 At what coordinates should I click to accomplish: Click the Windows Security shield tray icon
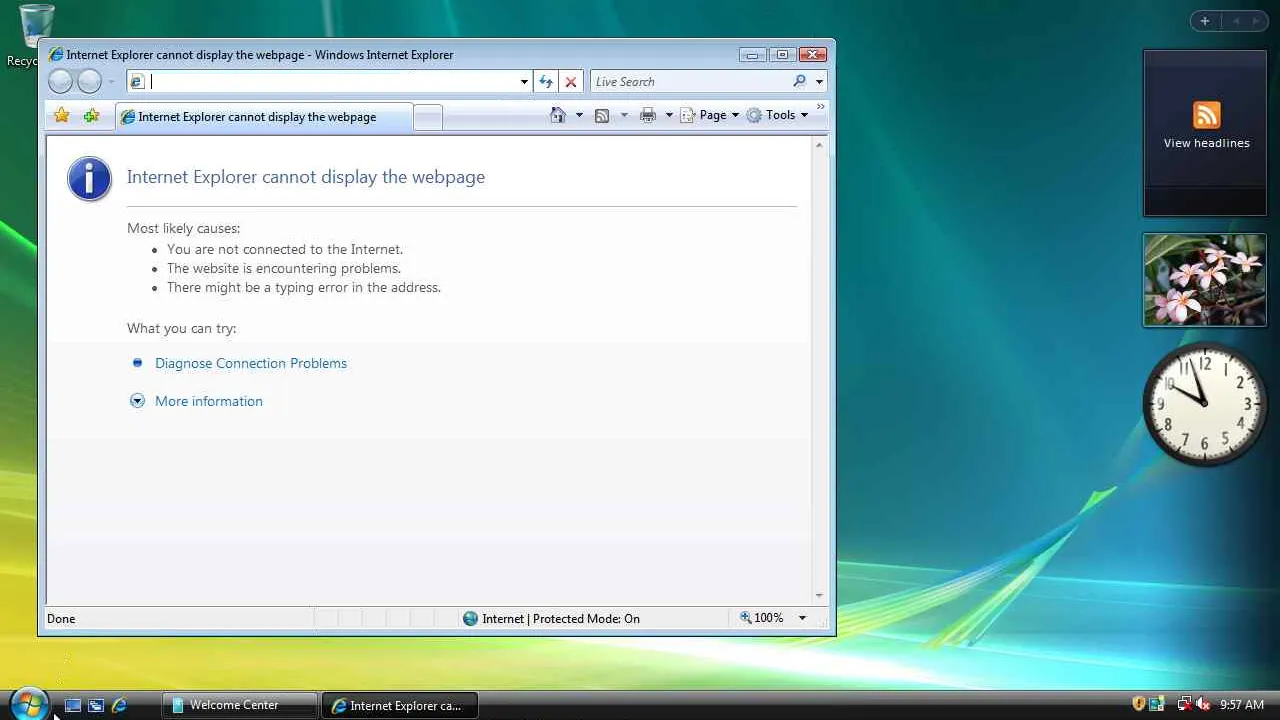[1138, 704]
